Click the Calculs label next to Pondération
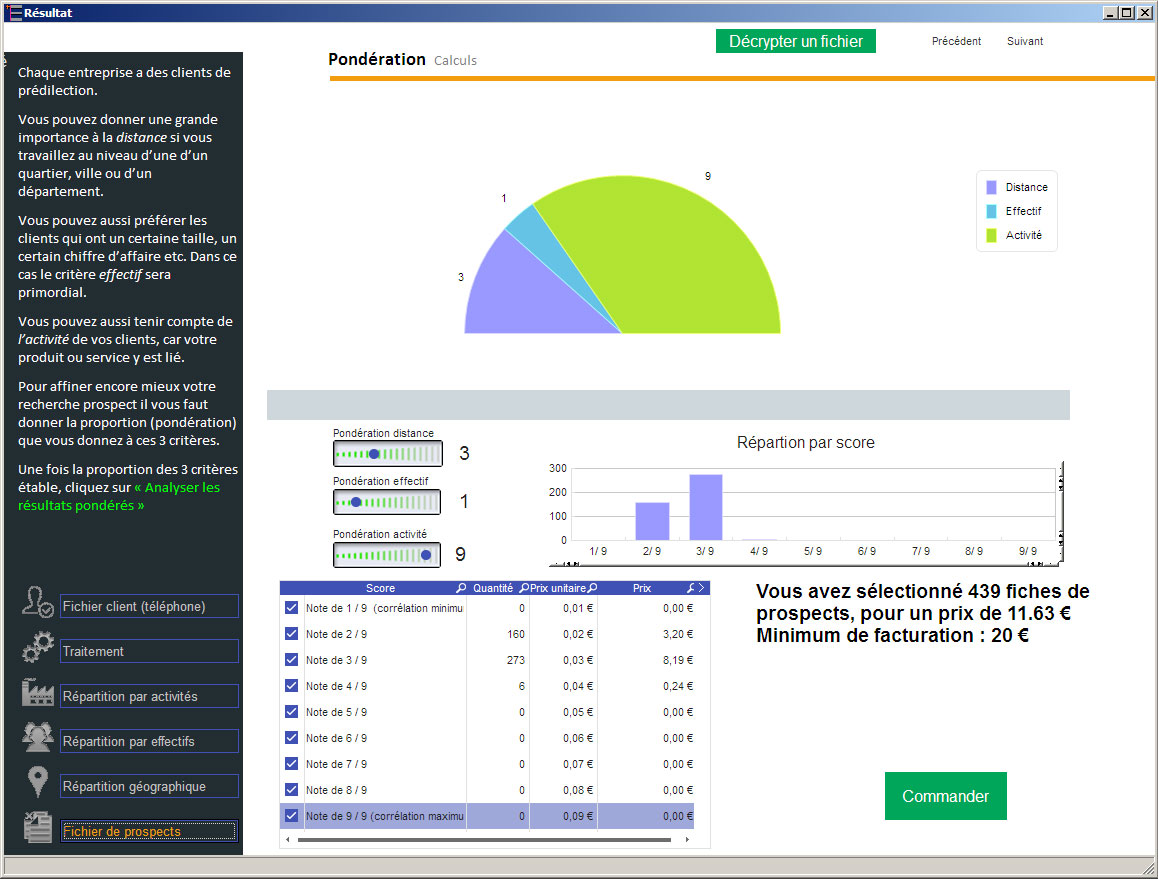 (x=455, y=61)
